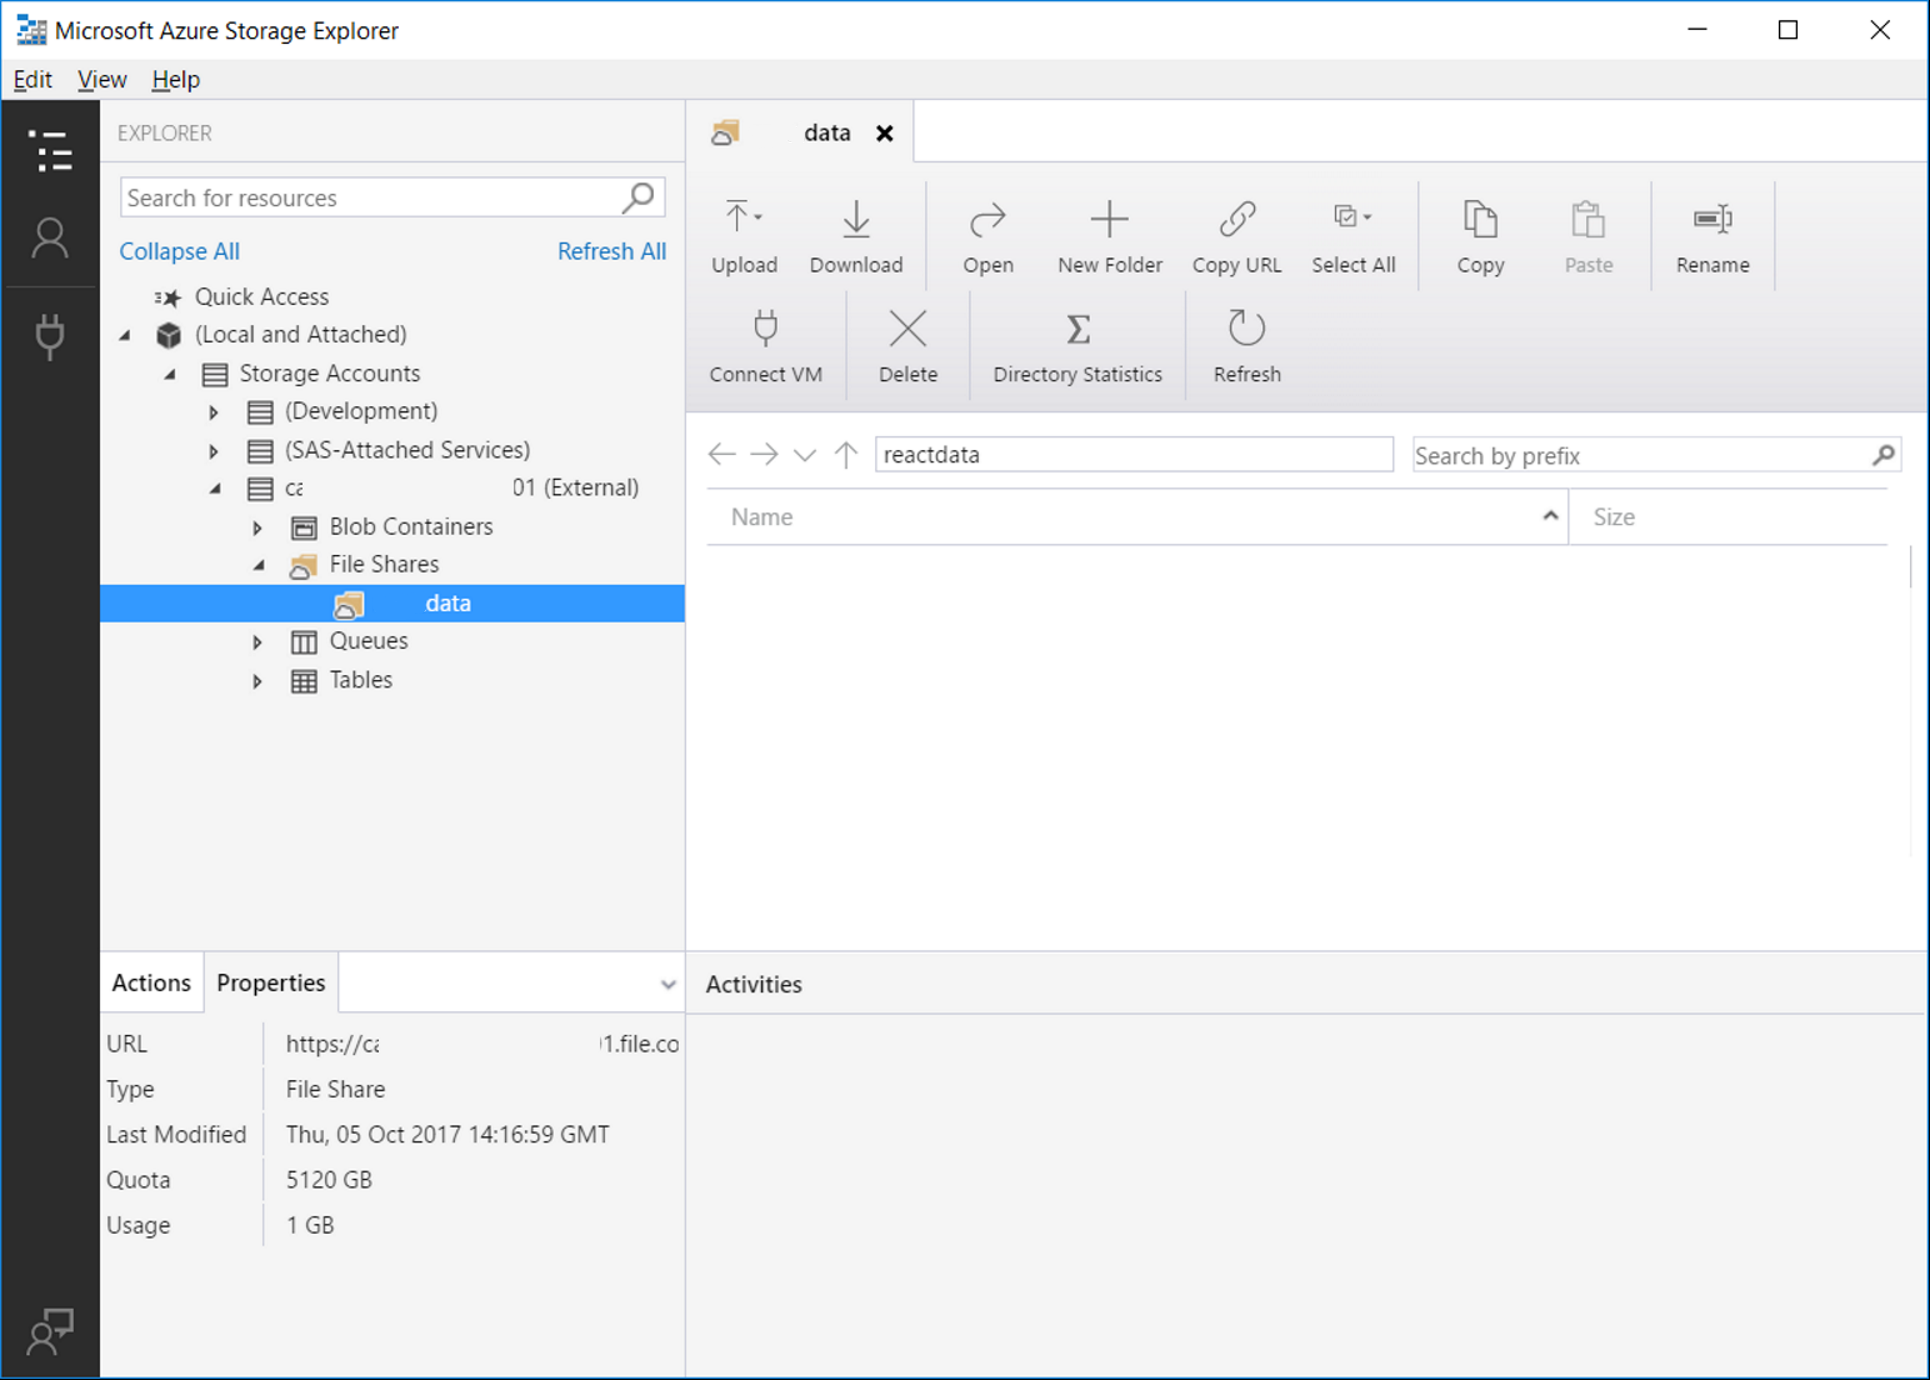This screenshot has width=1930, height=1380.
Task: Navigate forward with the right arrow
Action: point(764,455)
